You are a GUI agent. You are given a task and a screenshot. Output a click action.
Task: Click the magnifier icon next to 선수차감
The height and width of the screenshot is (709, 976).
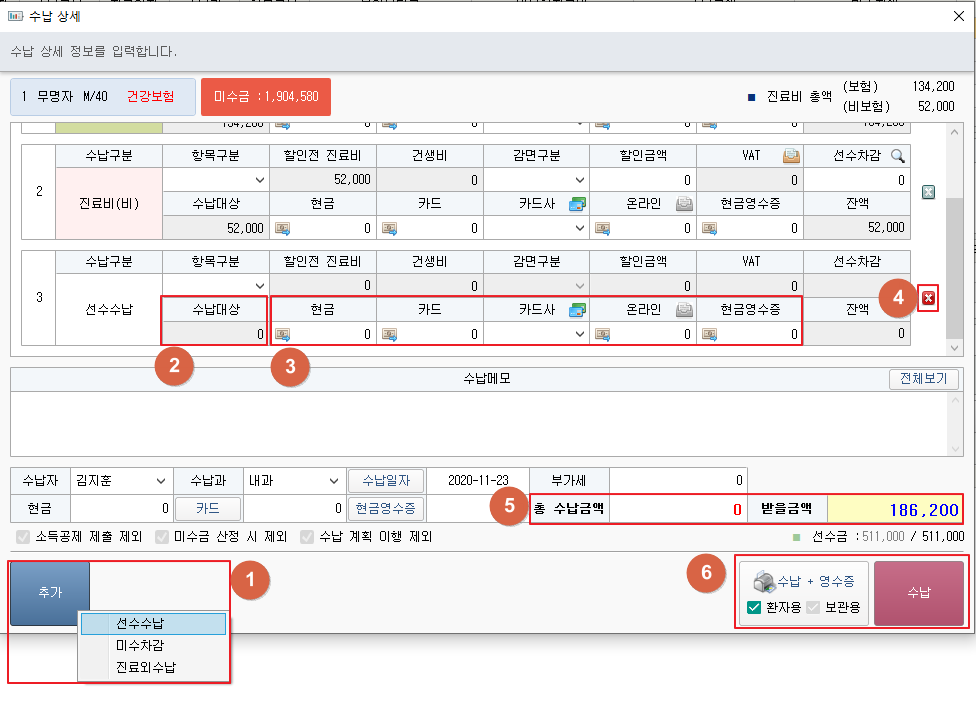897,155
